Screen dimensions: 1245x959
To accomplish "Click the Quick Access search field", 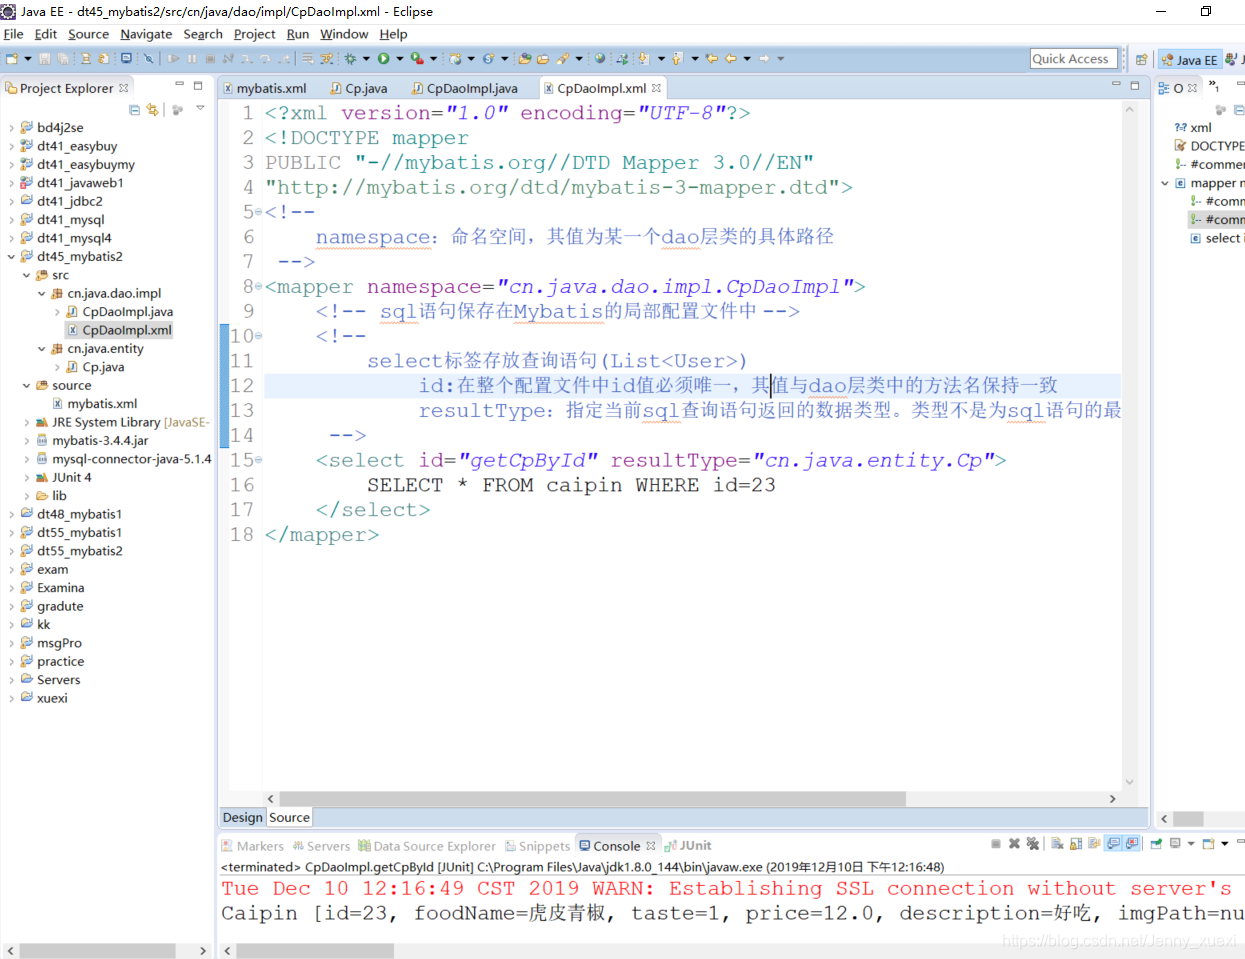I will click(1073, 59).
